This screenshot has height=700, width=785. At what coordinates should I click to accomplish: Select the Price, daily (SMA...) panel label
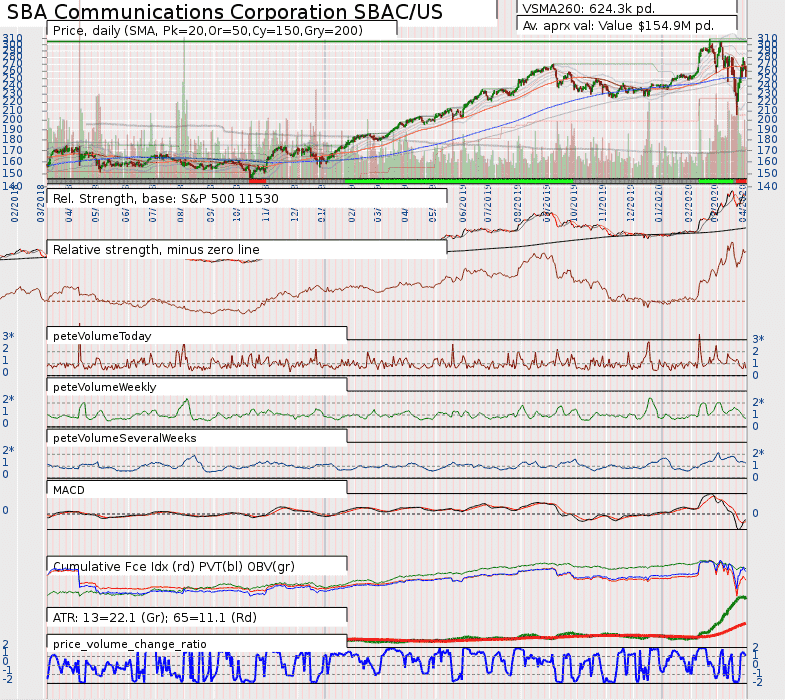click(207, 31)
